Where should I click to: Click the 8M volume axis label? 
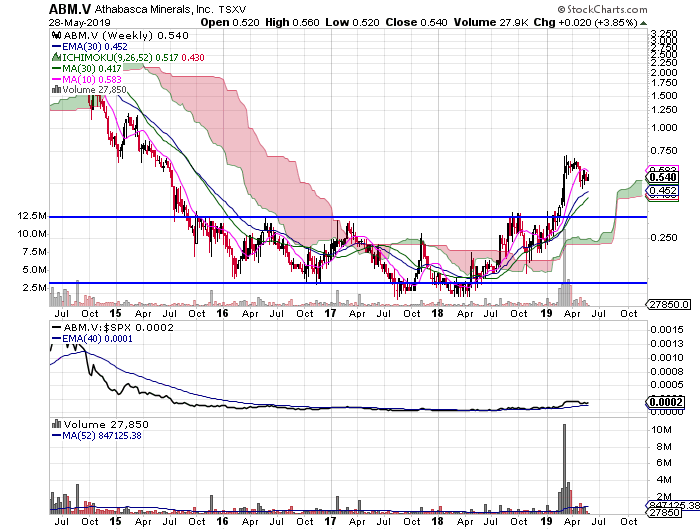664,447
